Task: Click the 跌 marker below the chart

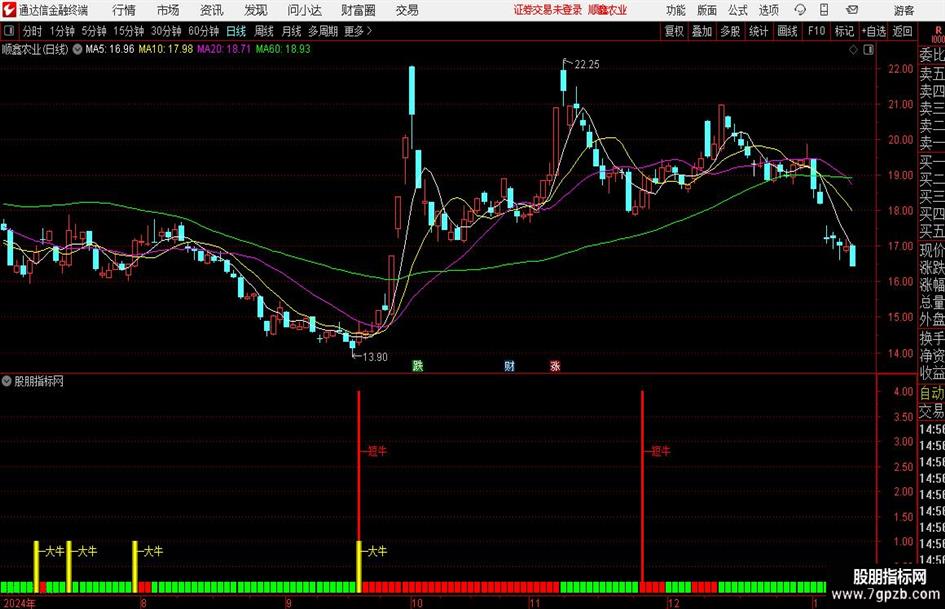Action: [418, 366]
